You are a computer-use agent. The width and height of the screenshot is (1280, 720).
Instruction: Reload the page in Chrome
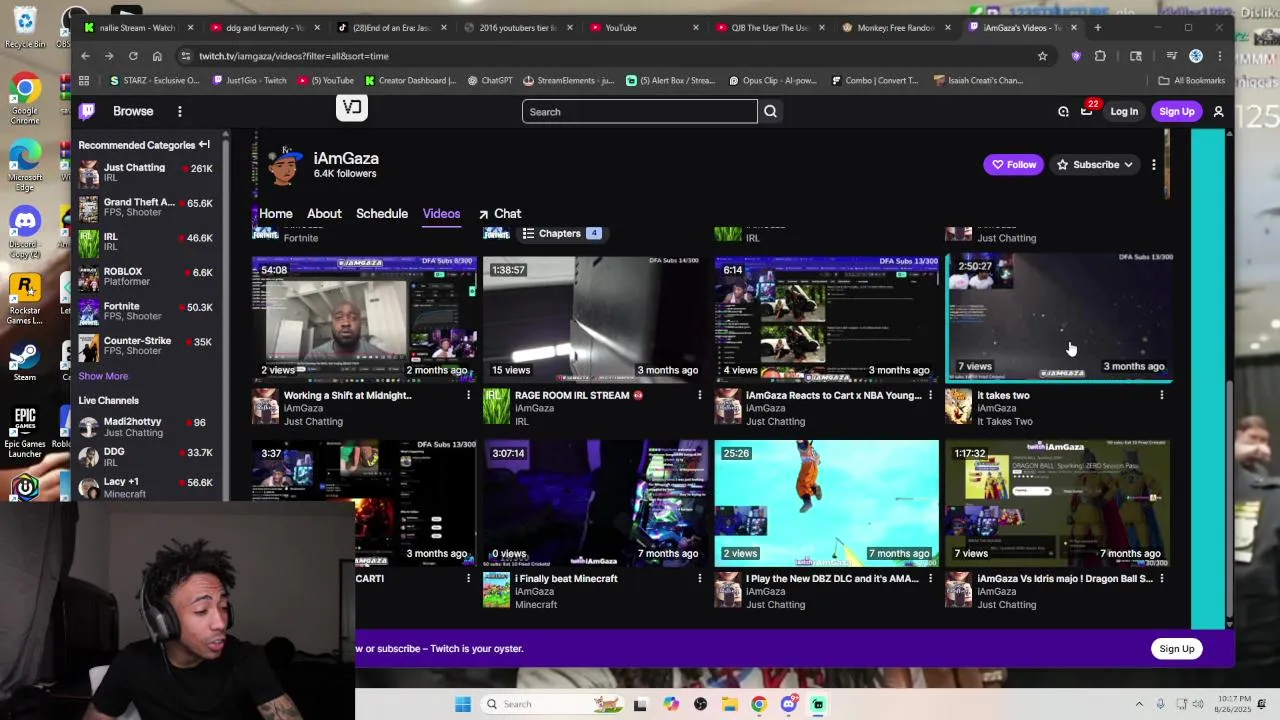pos(132,56)
